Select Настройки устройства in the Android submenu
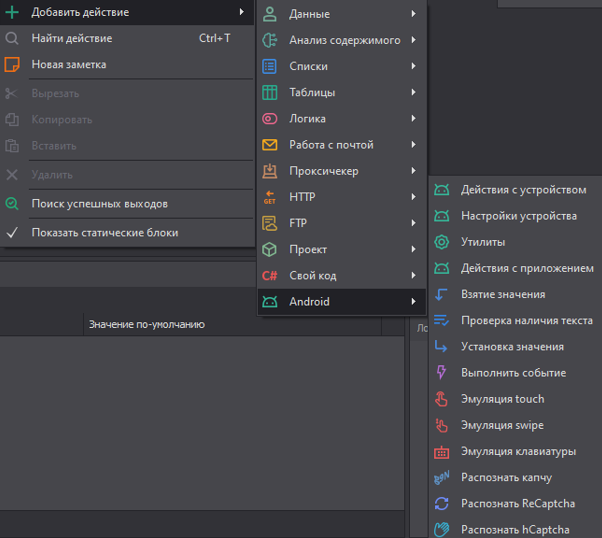 click(515, 216)
